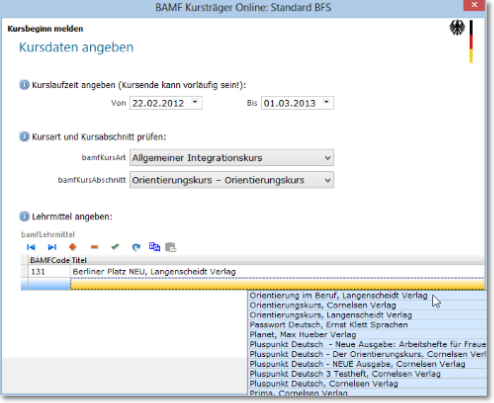Click info icon beside Lehrmittel angeben

(x=24, y=217)
